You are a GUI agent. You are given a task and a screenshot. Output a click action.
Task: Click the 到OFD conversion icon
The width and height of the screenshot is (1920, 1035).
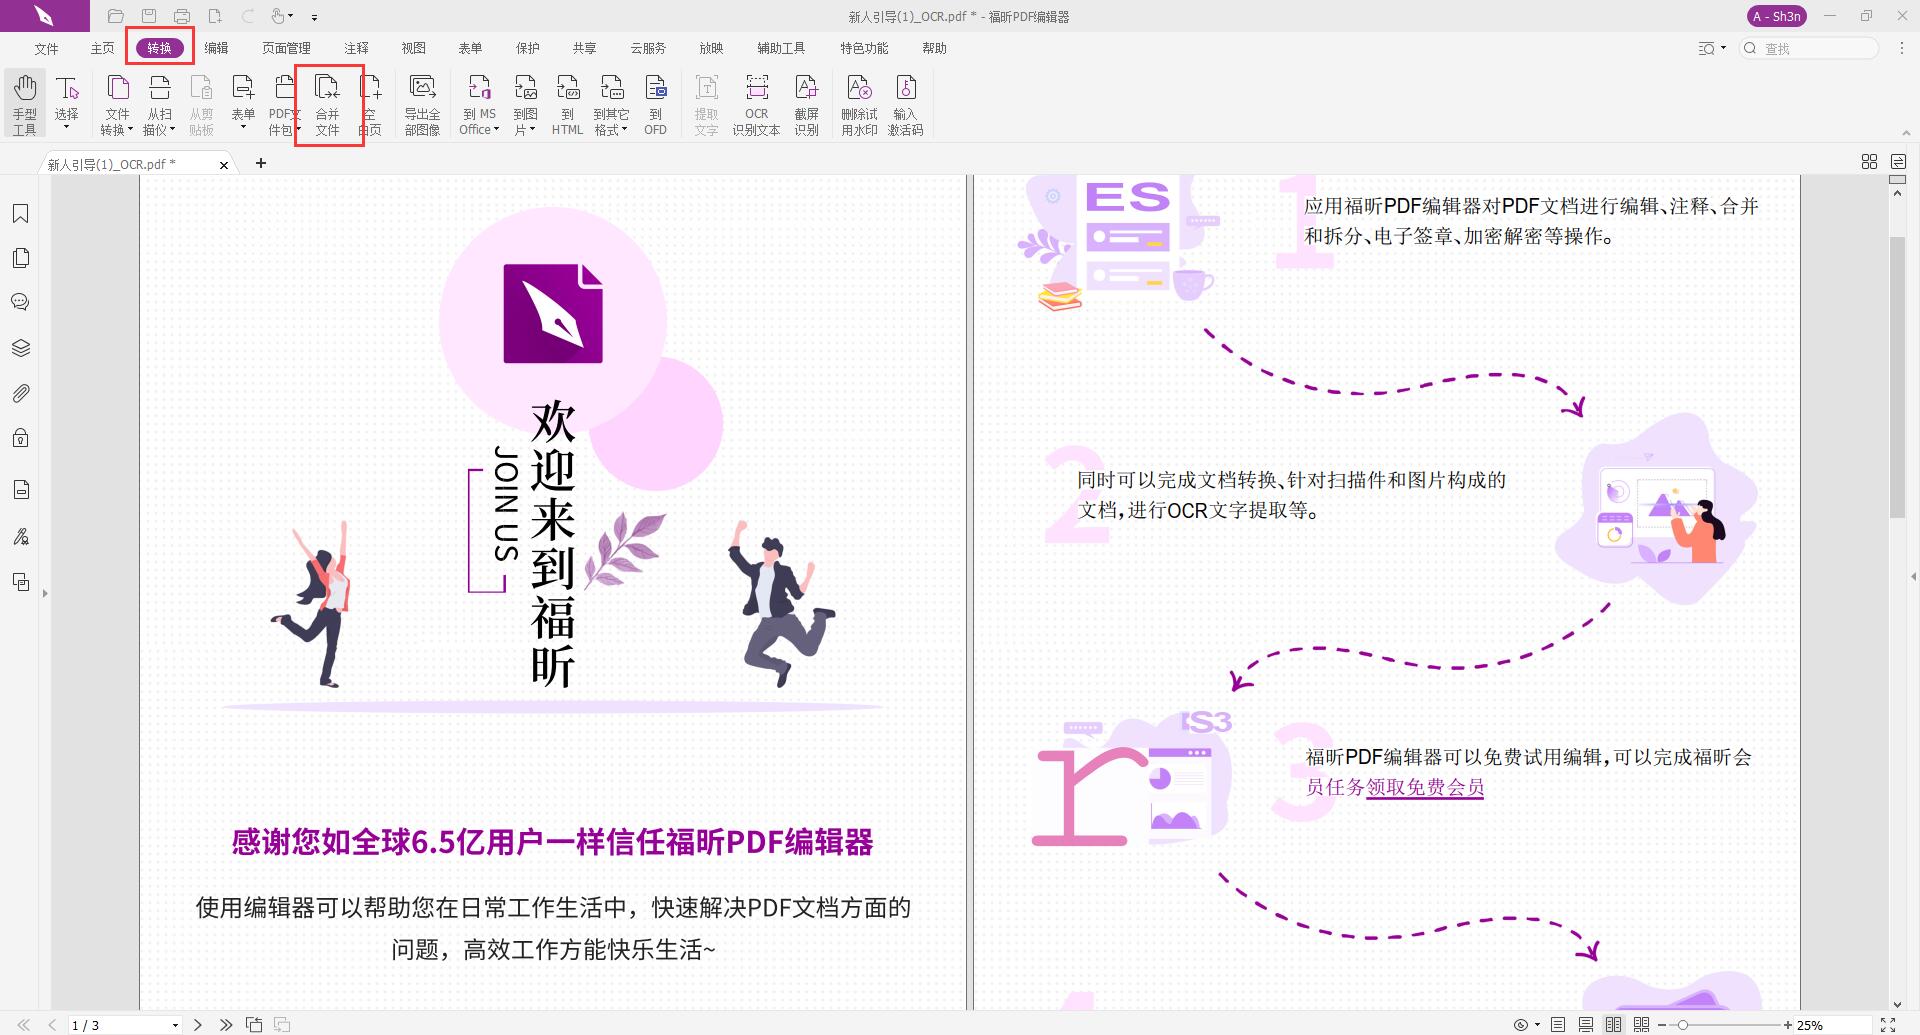(x=655, y=103)
